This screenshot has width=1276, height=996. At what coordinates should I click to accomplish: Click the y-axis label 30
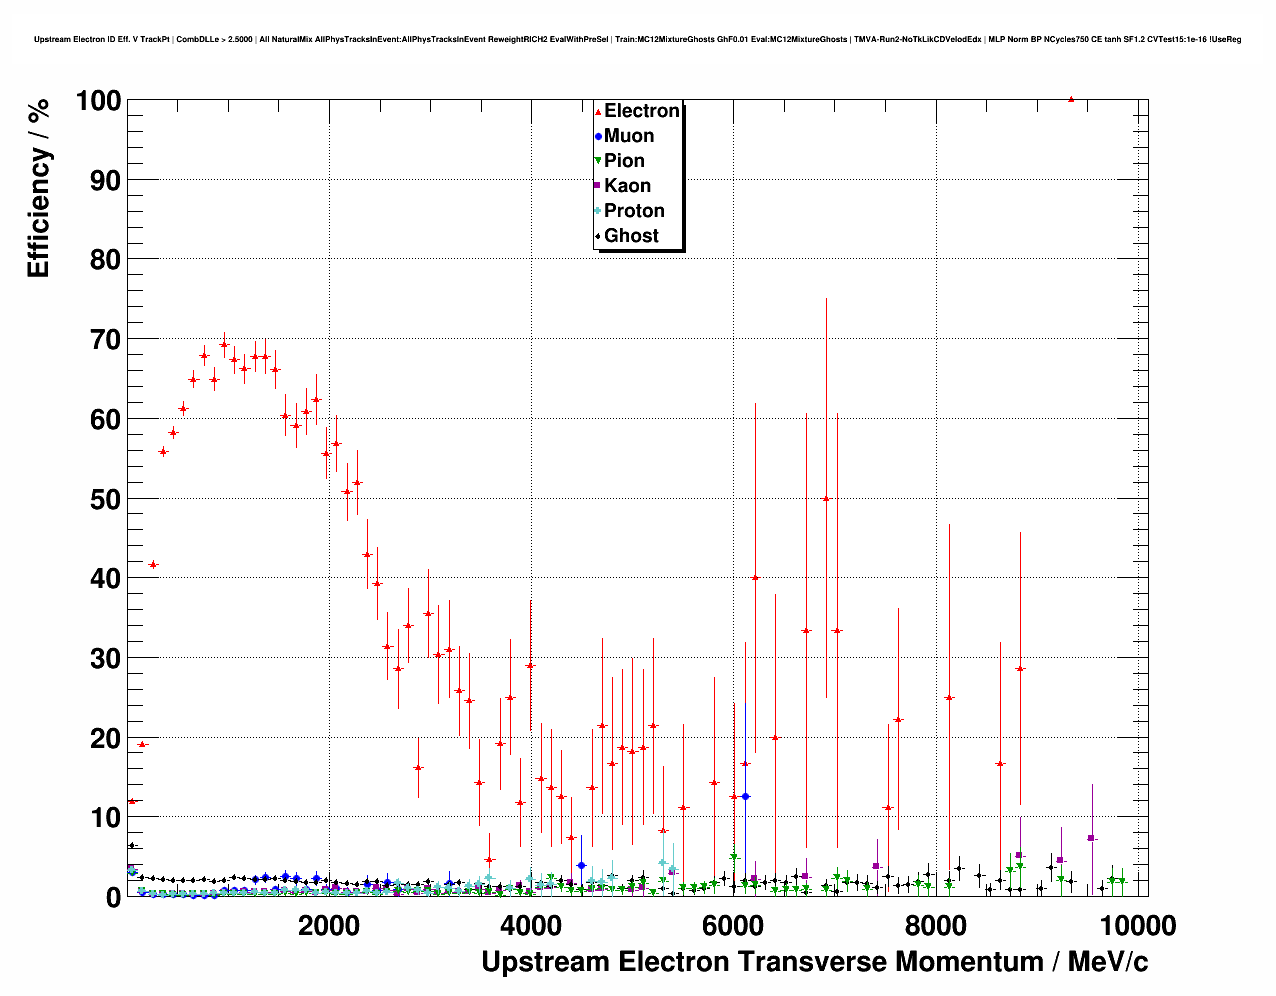tap(106, 659)
